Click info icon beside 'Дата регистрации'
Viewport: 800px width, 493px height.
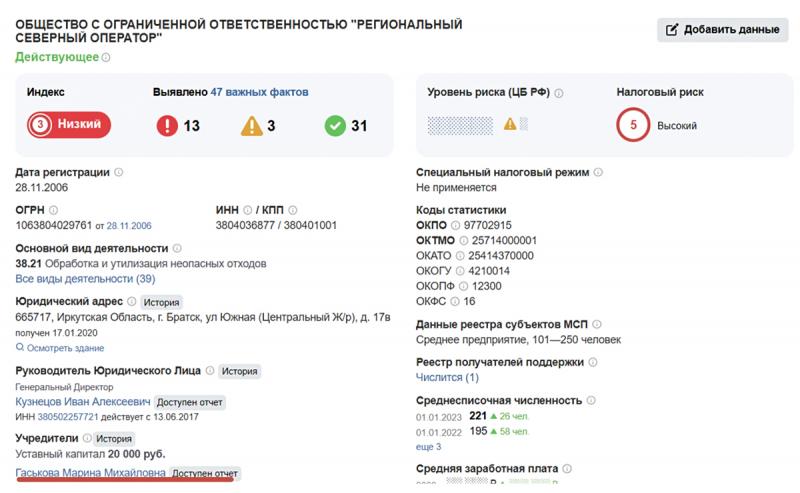click(119, 172)
